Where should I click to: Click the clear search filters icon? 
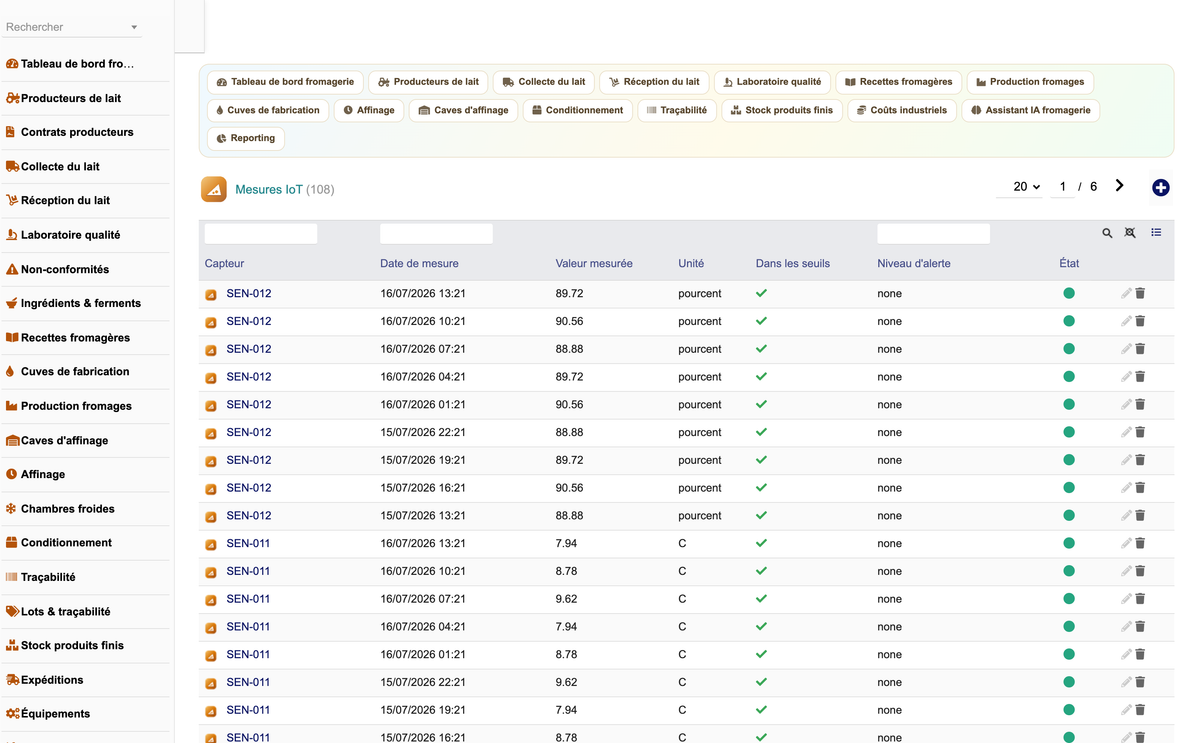1130,233
